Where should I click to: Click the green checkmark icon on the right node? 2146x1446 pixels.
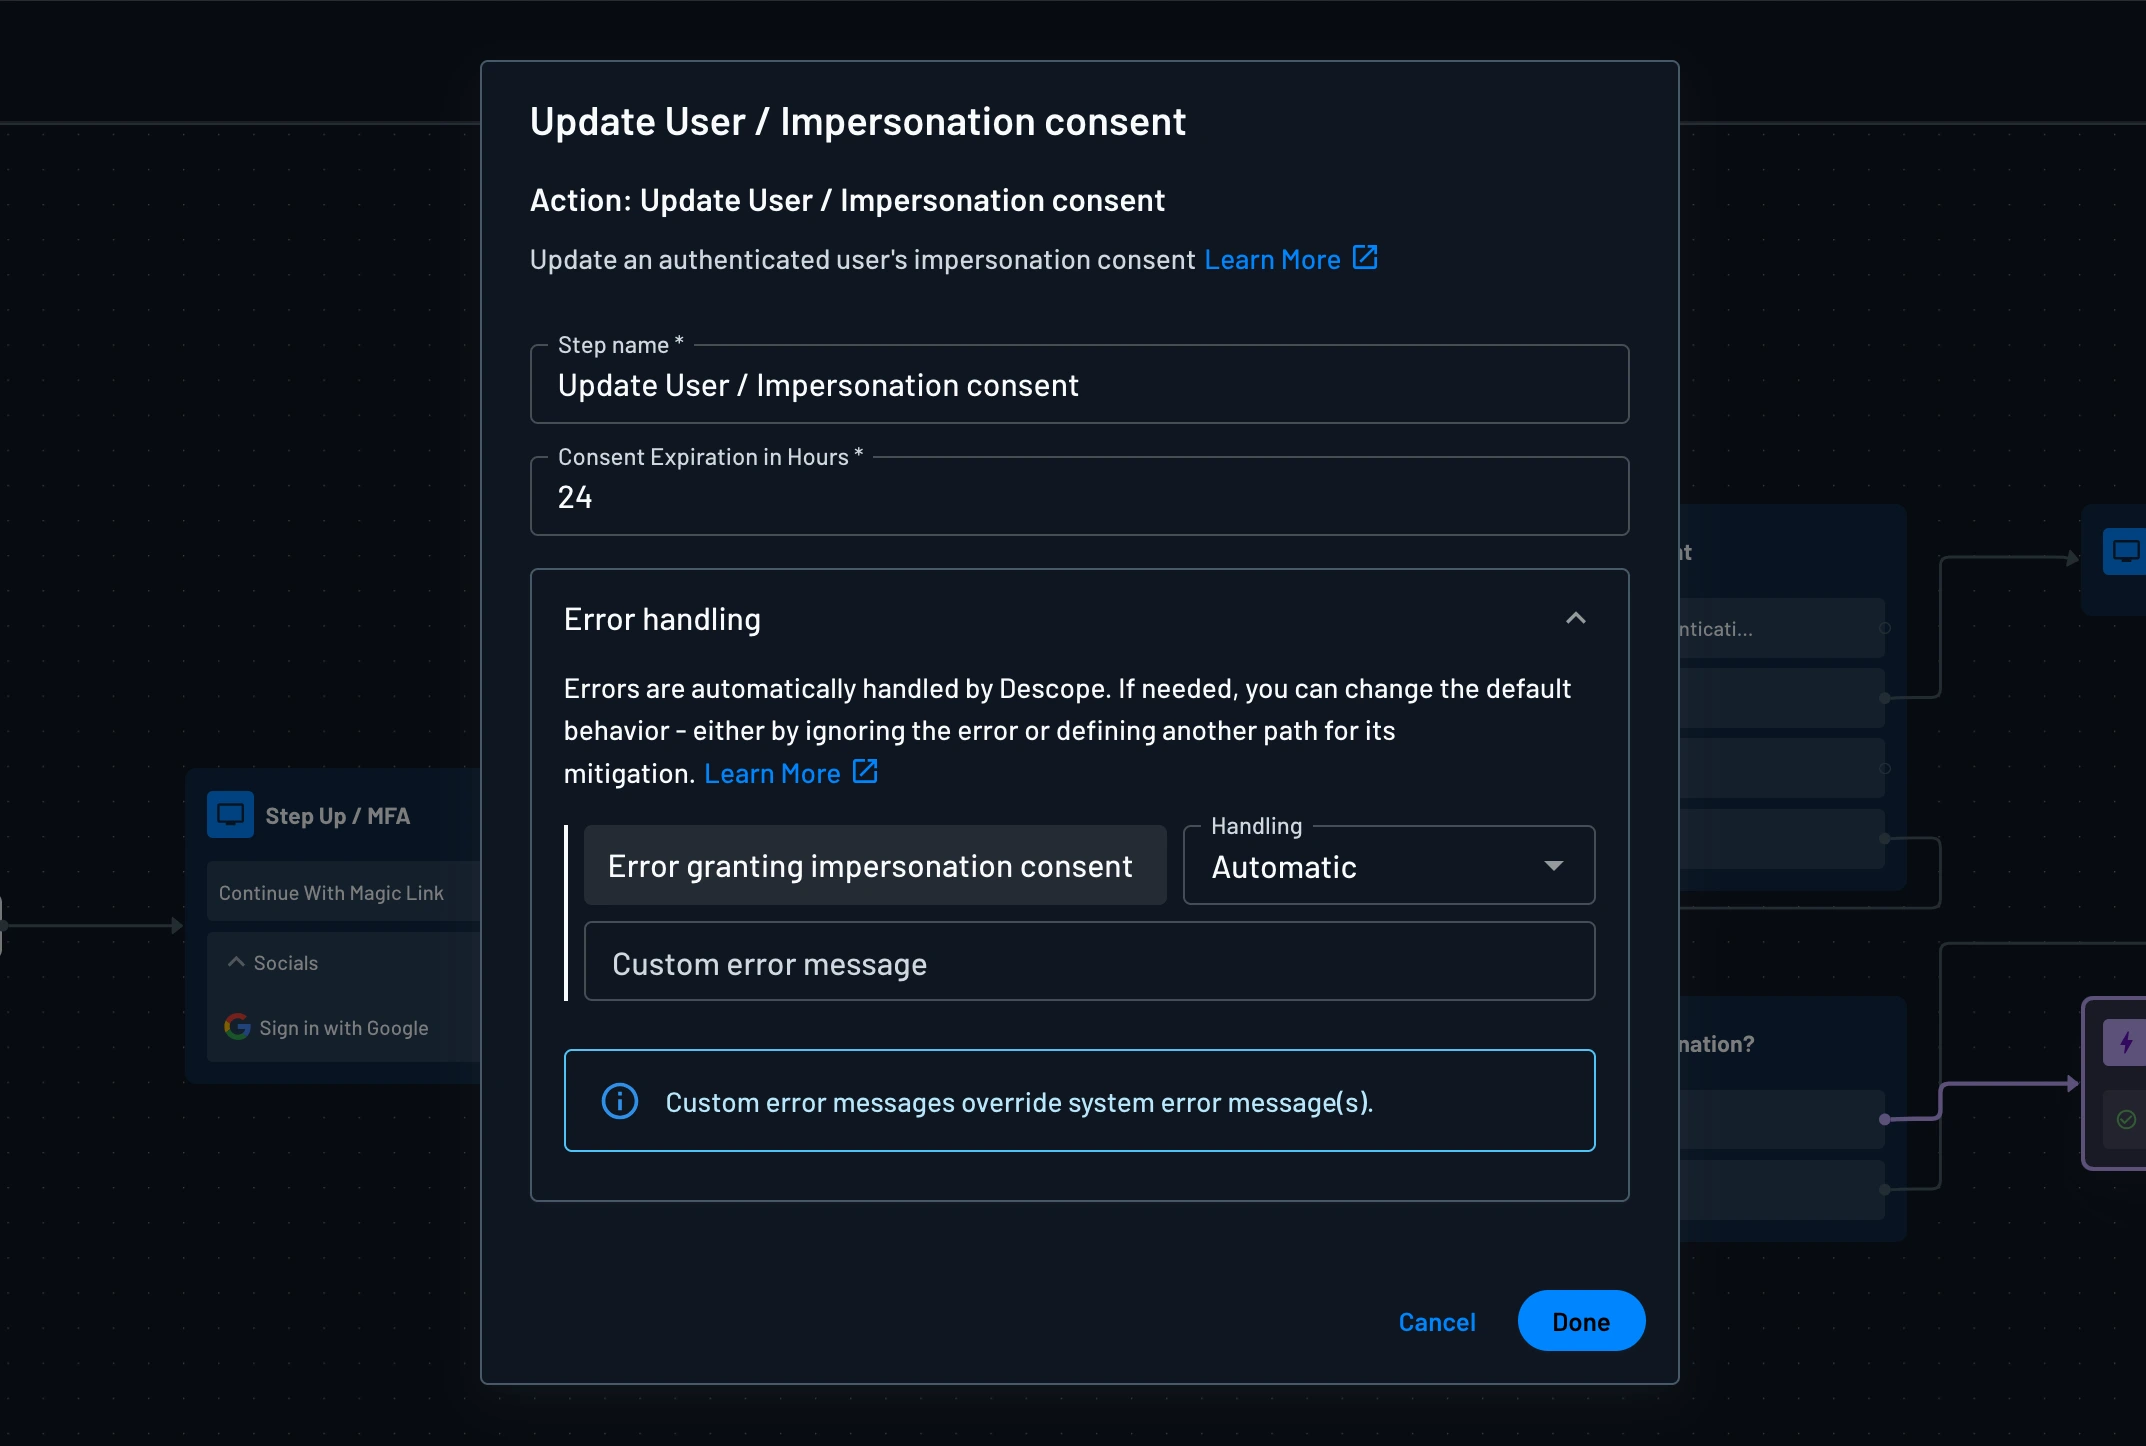pyautogui.click(x=2126, y=1120)
